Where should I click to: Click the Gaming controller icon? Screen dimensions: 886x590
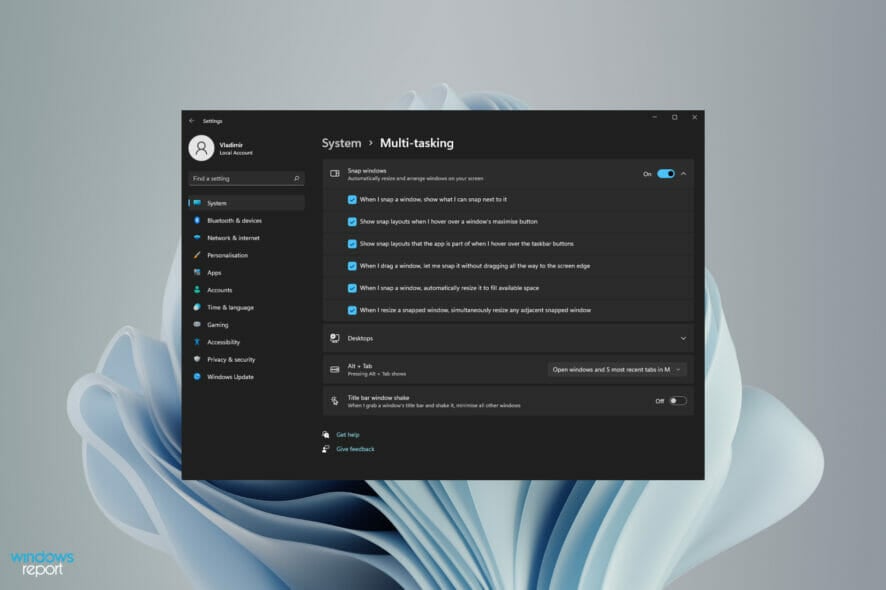coord(197,324)
